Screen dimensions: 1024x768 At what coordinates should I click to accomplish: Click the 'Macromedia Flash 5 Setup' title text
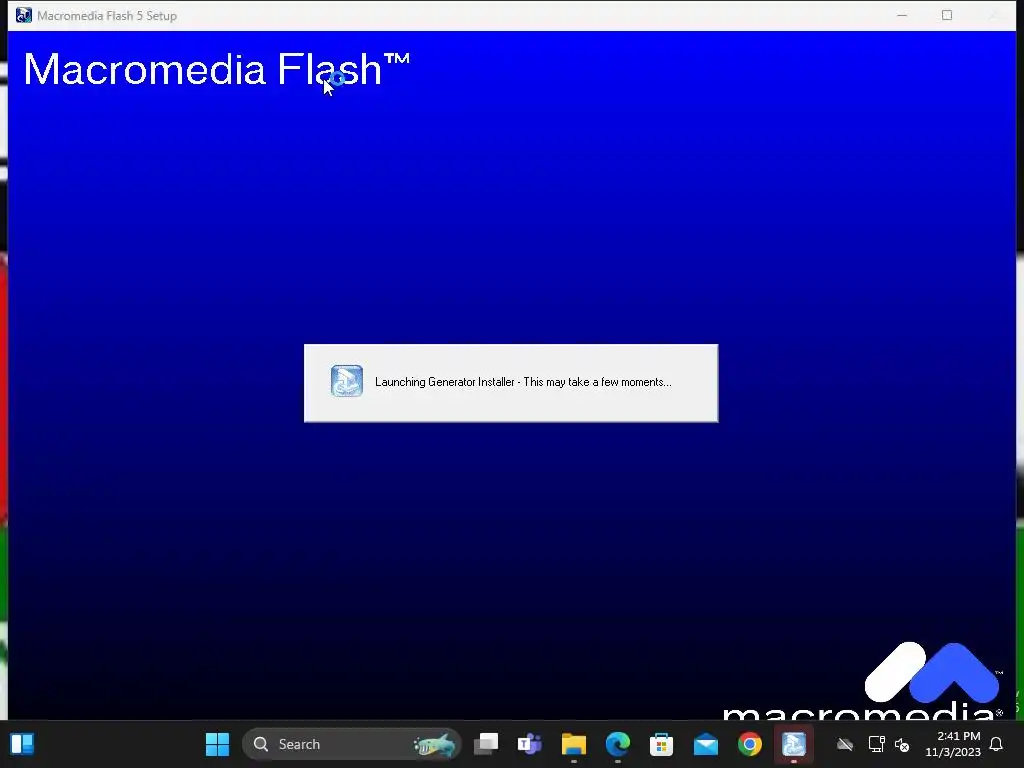107,16
